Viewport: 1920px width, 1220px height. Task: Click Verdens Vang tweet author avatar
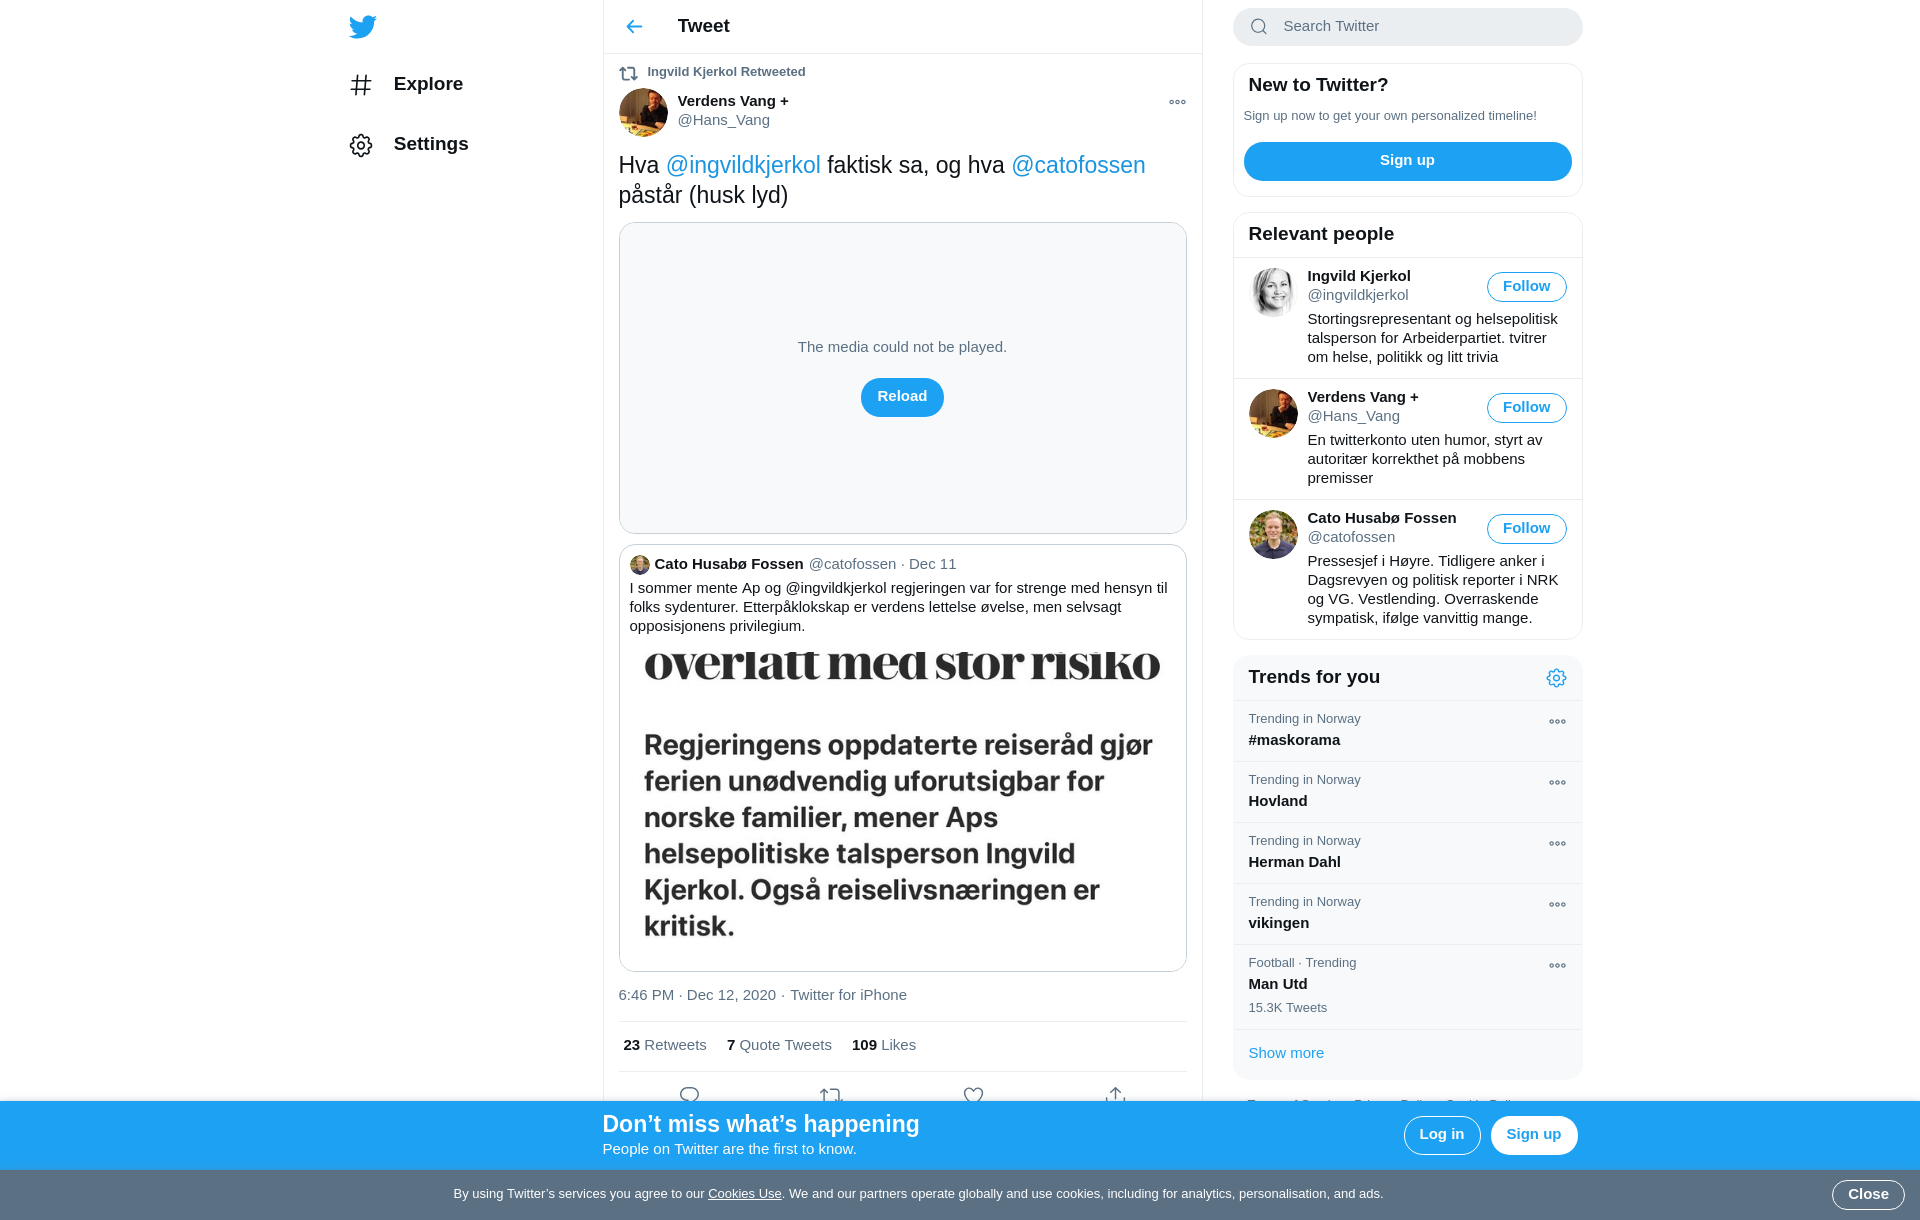643,112
